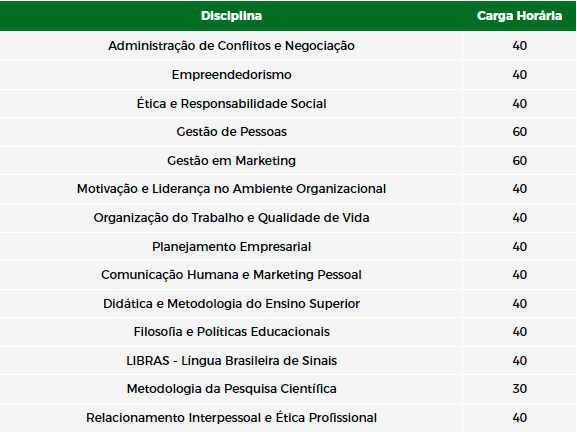Click the Planejamento Empresarial discipline
Screen dimensions: 577x432
[x=231, y=247]
